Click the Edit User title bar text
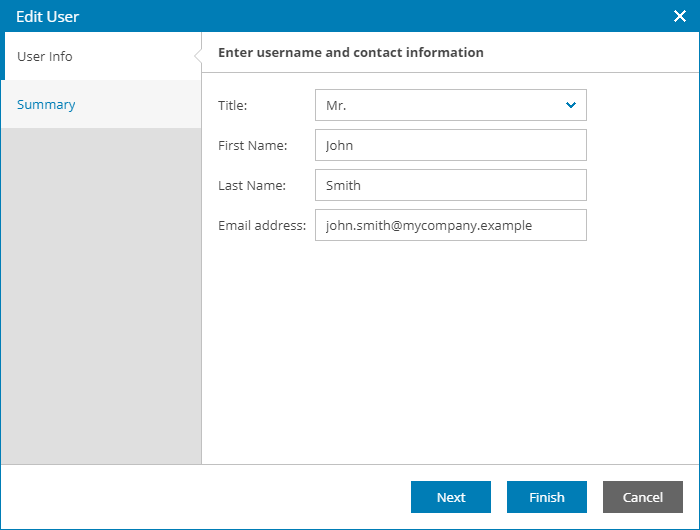Image resolution: width=700 pixels, height=530 pixels. 47,16
